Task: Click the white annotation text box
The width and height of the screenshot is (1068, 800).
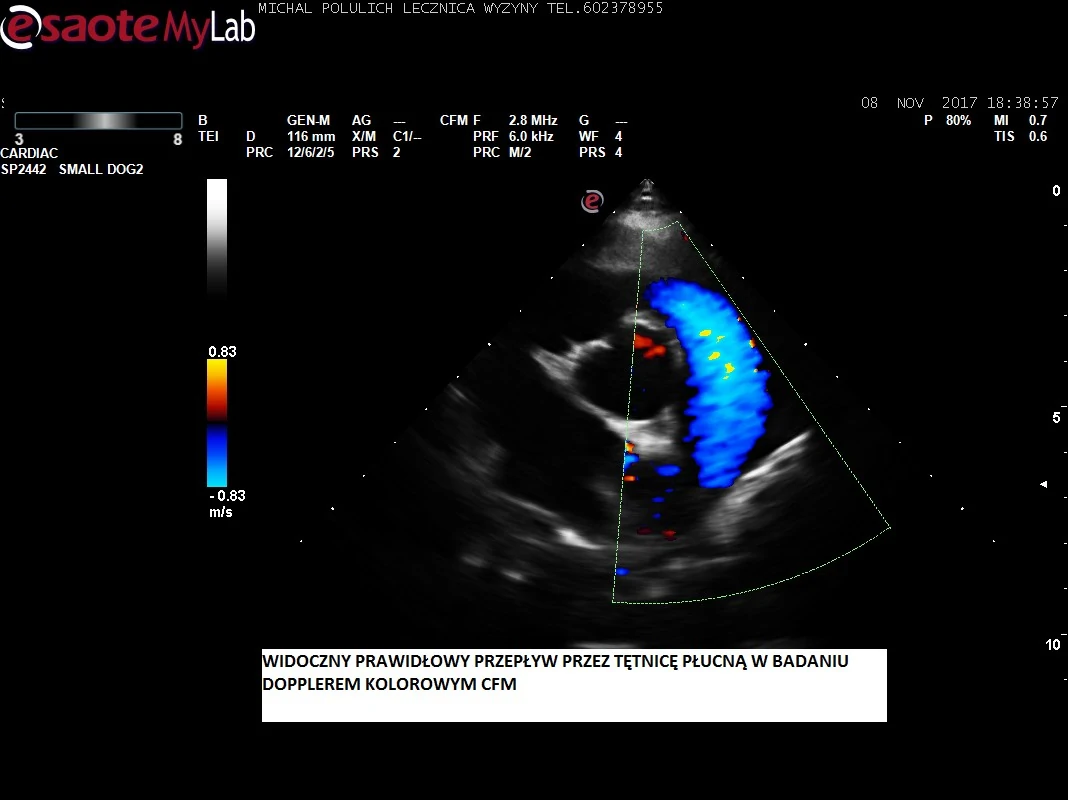Action: coord(574,685)
